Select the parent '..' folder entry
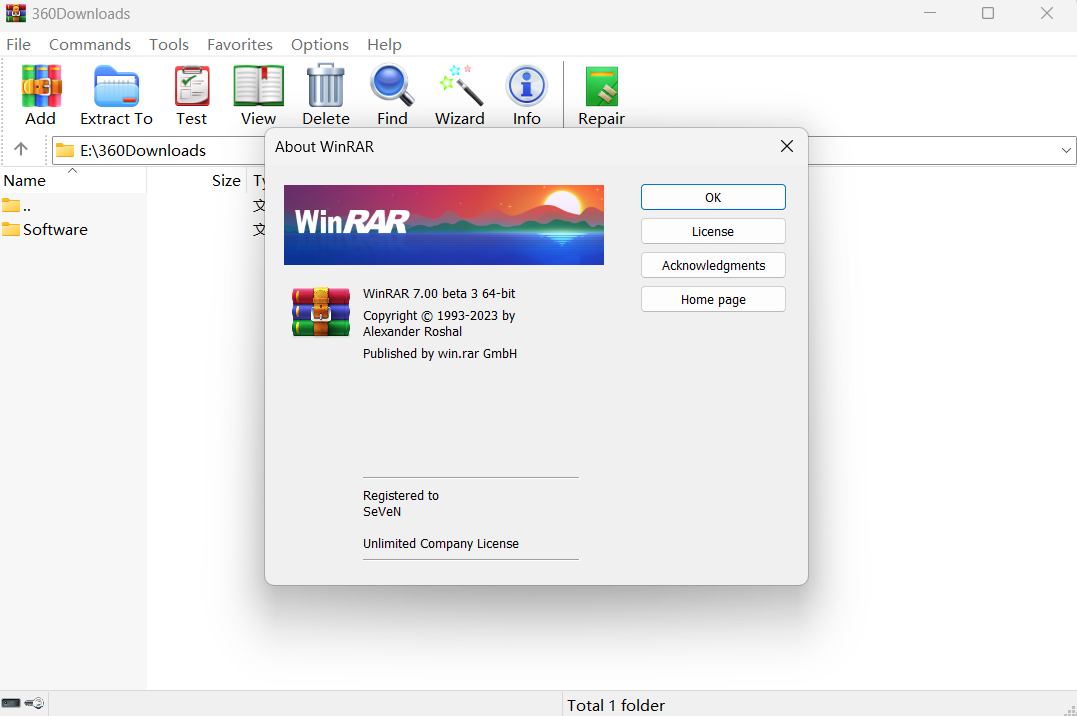 pos(16,205)
